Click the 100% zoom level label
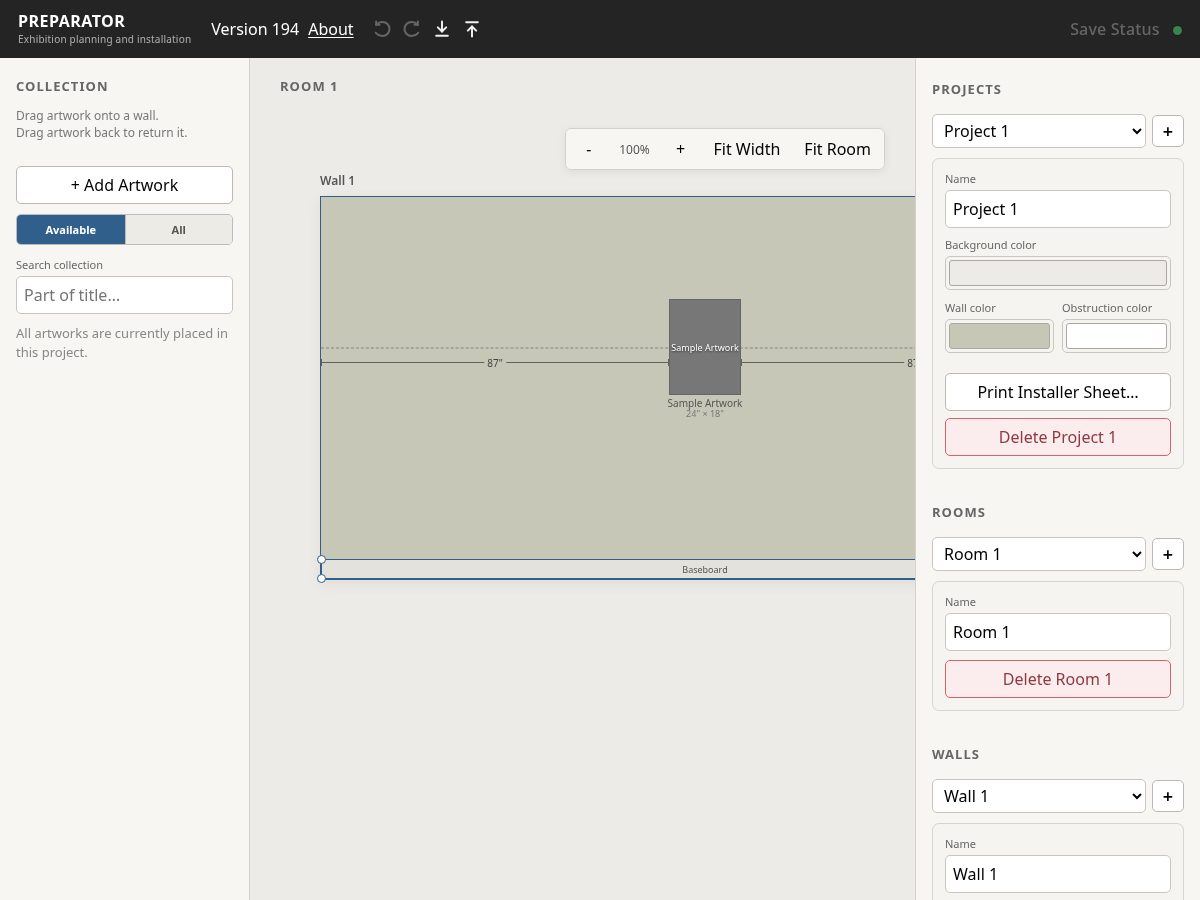 634,150
